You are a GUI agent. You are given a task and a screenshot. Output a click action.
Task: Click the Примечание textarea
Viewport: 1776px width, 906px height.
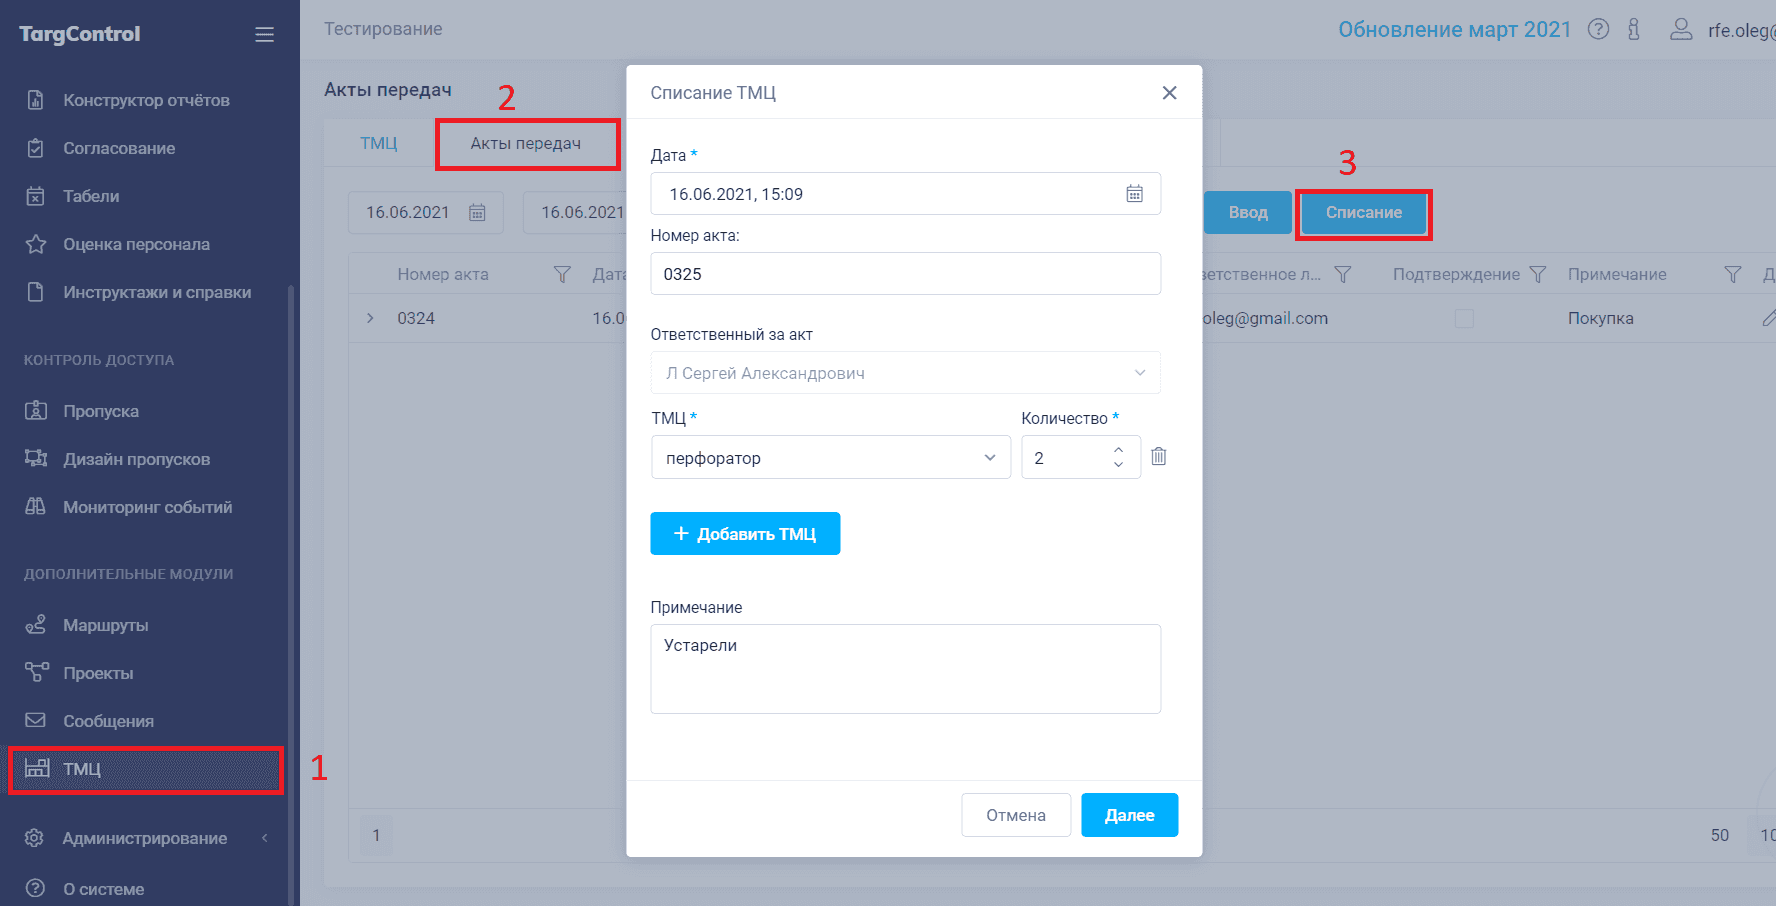(905, 669)
